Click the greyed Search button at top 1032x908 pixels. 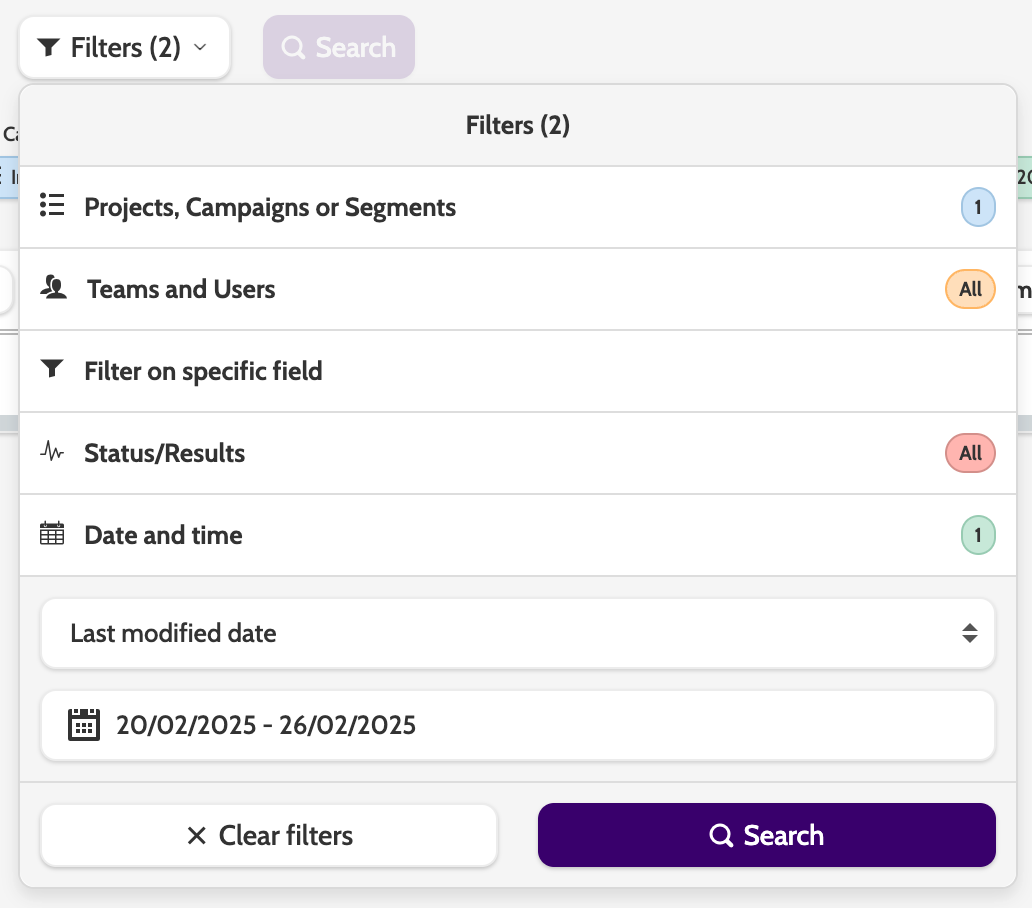click(339, 47)
